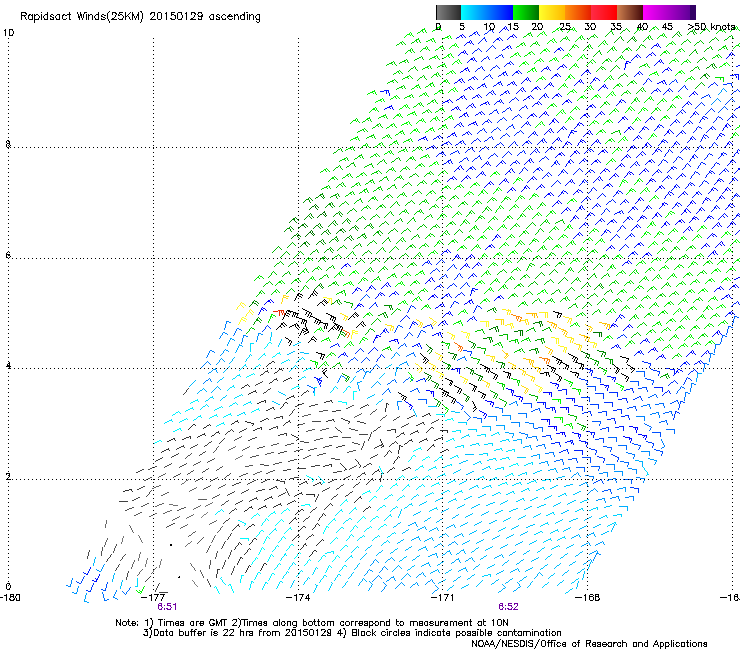Screen dimensions: 740x650
Task: Click the green 15-20 knots color swatch
Action: (x=526, y=12)
